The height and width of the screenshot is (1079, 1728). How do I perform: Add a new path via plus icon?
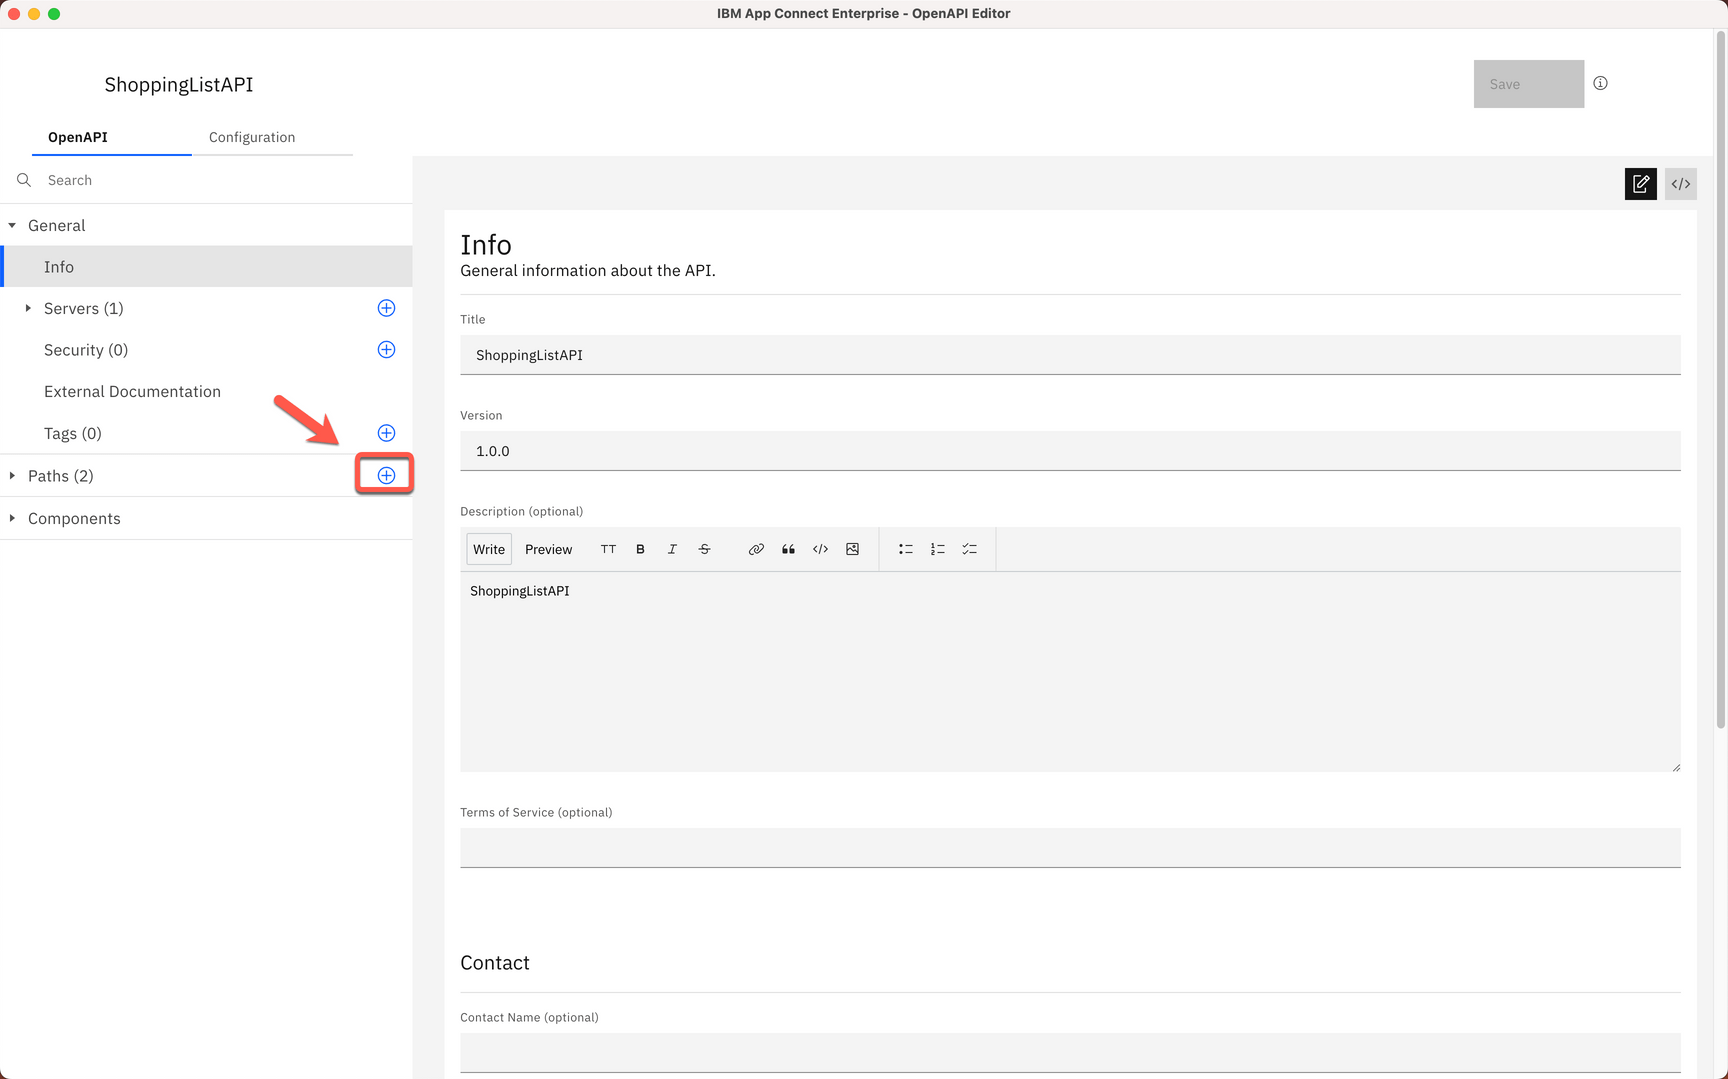pyautogui.click(x=386, y=475)
